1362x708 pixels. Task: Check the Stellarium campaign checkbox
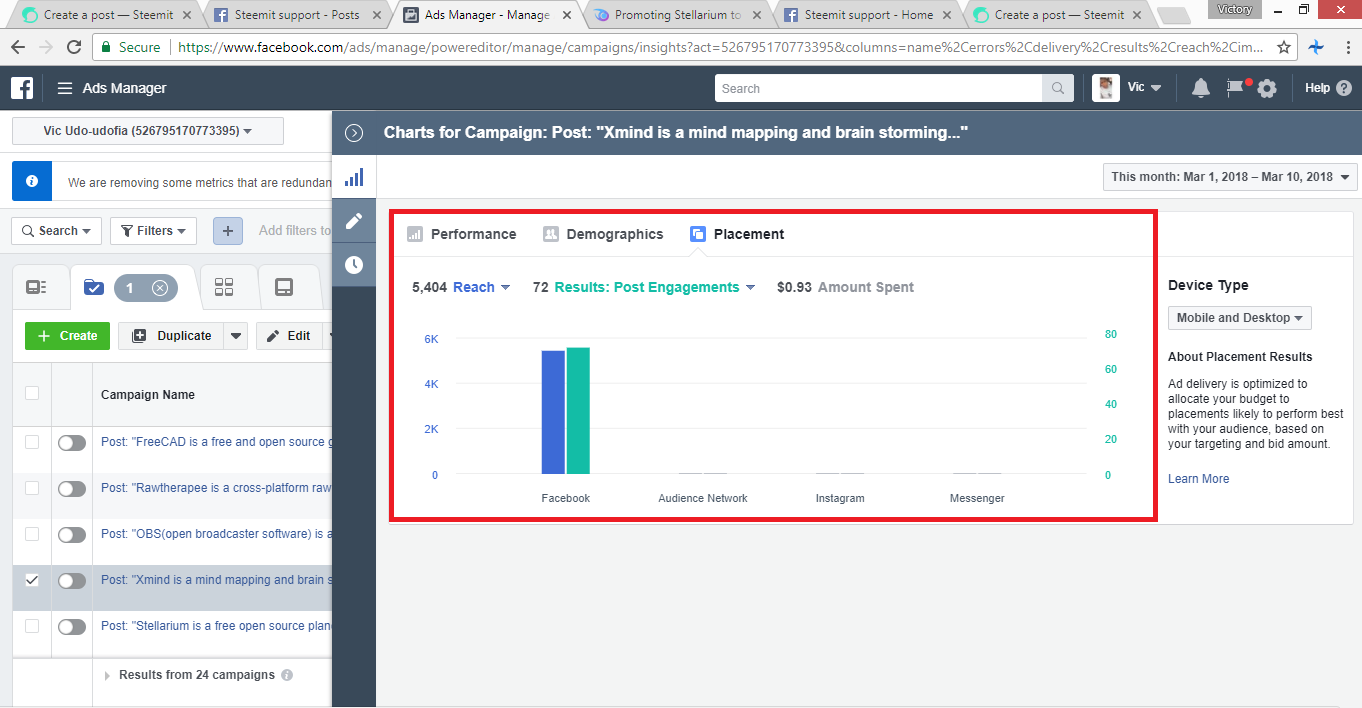pos(32,626)
